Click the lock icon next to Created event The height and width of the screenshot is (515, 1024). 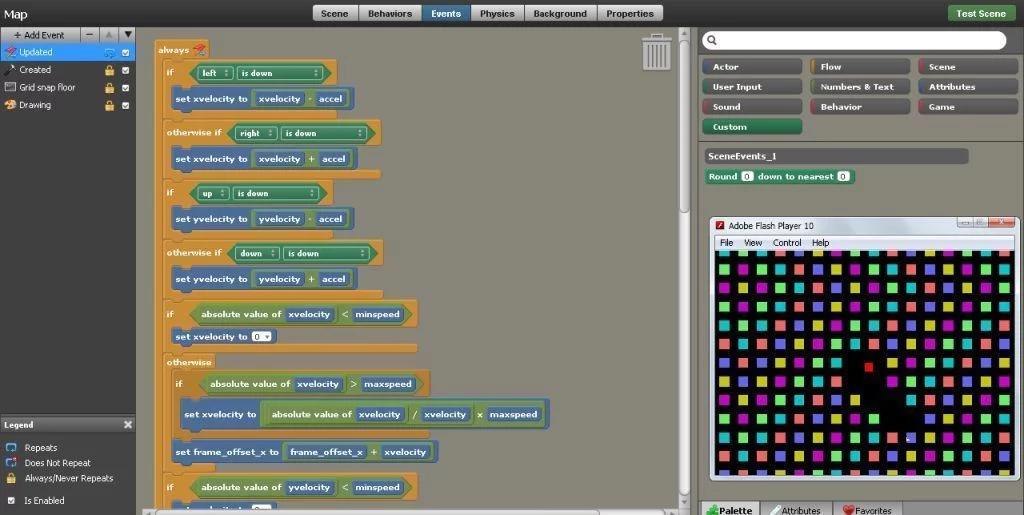(x=109, y=70)
